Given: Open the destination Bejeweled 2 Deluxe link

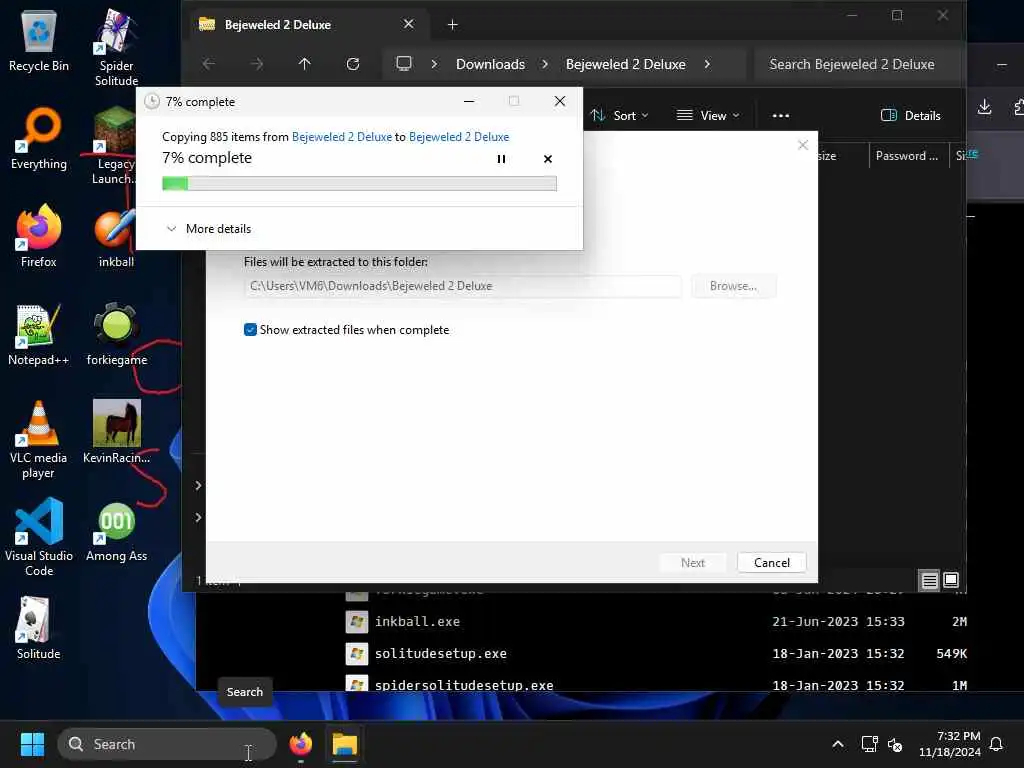Looking at the screenshot, I should coord(458,136).
